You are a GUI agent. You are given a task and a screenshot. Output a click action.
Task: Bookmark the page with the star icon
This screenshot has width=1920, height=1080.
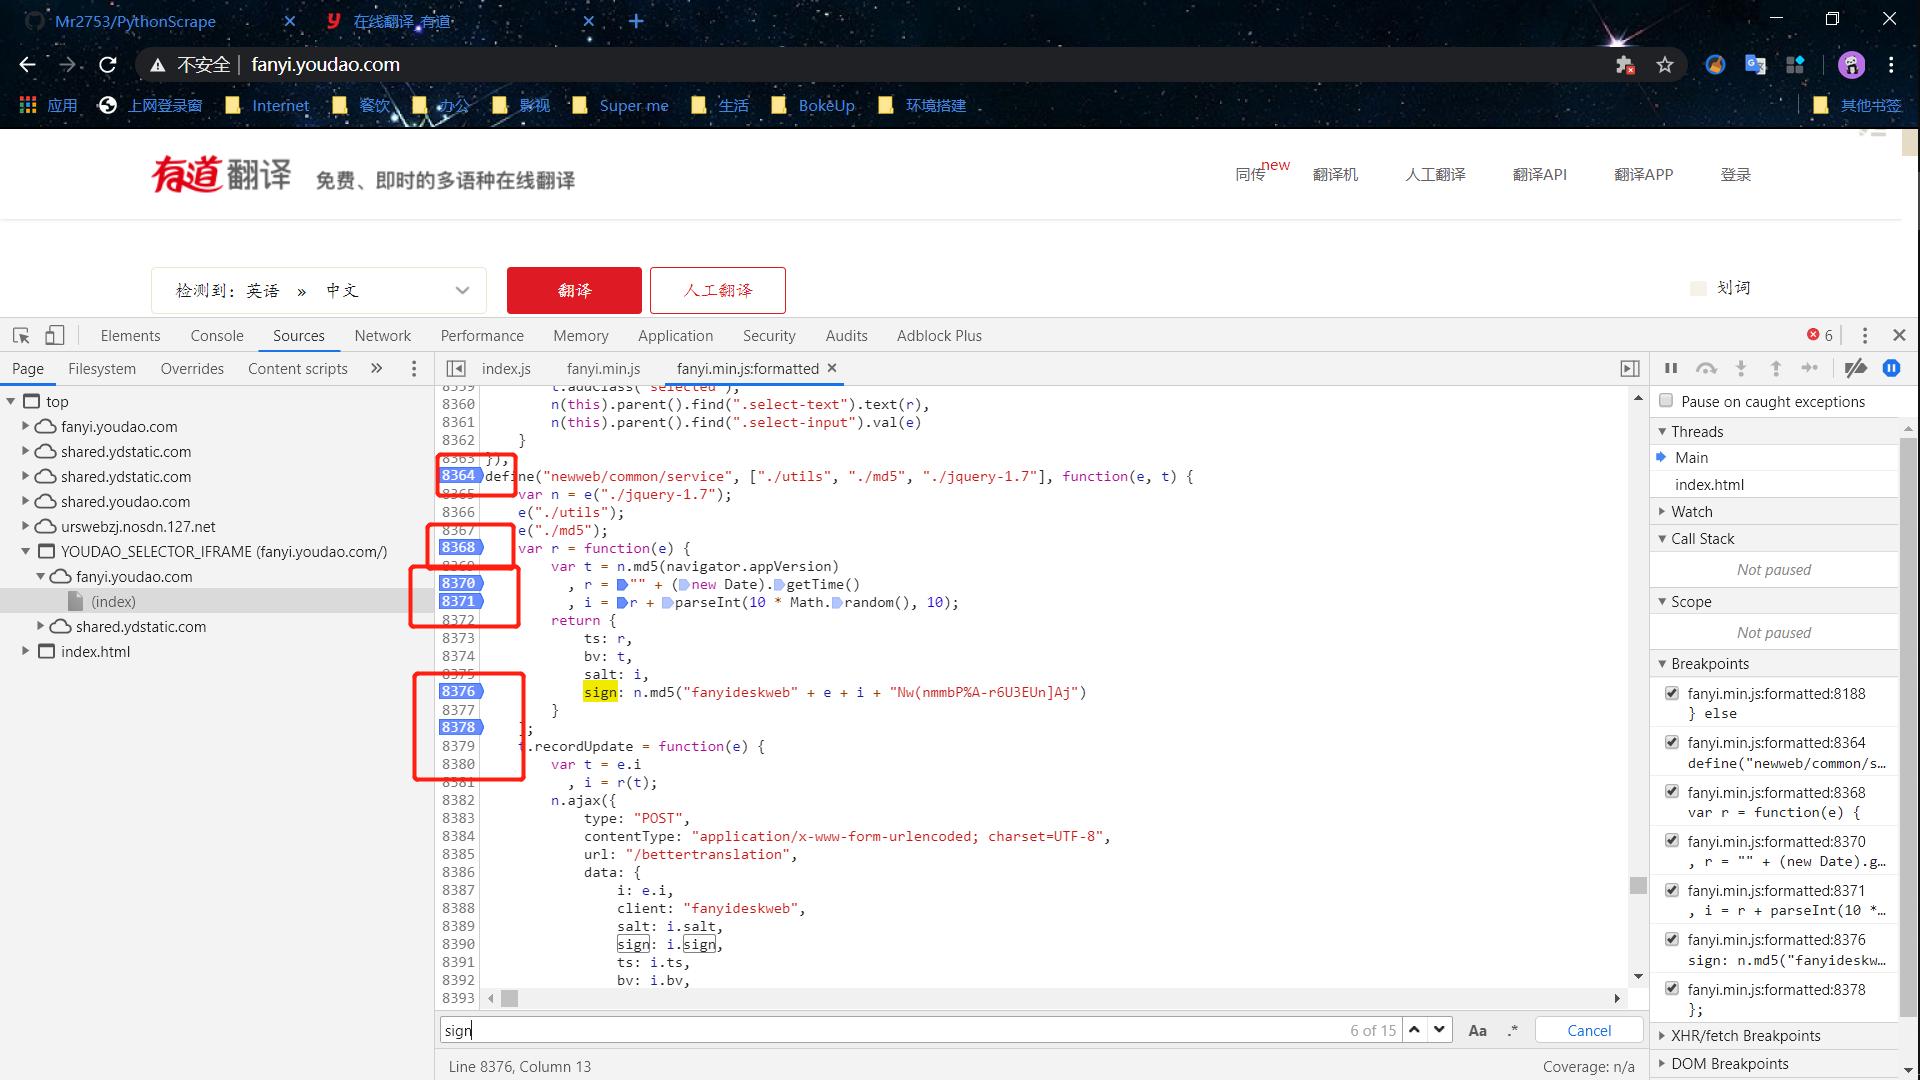(1665, 65)
